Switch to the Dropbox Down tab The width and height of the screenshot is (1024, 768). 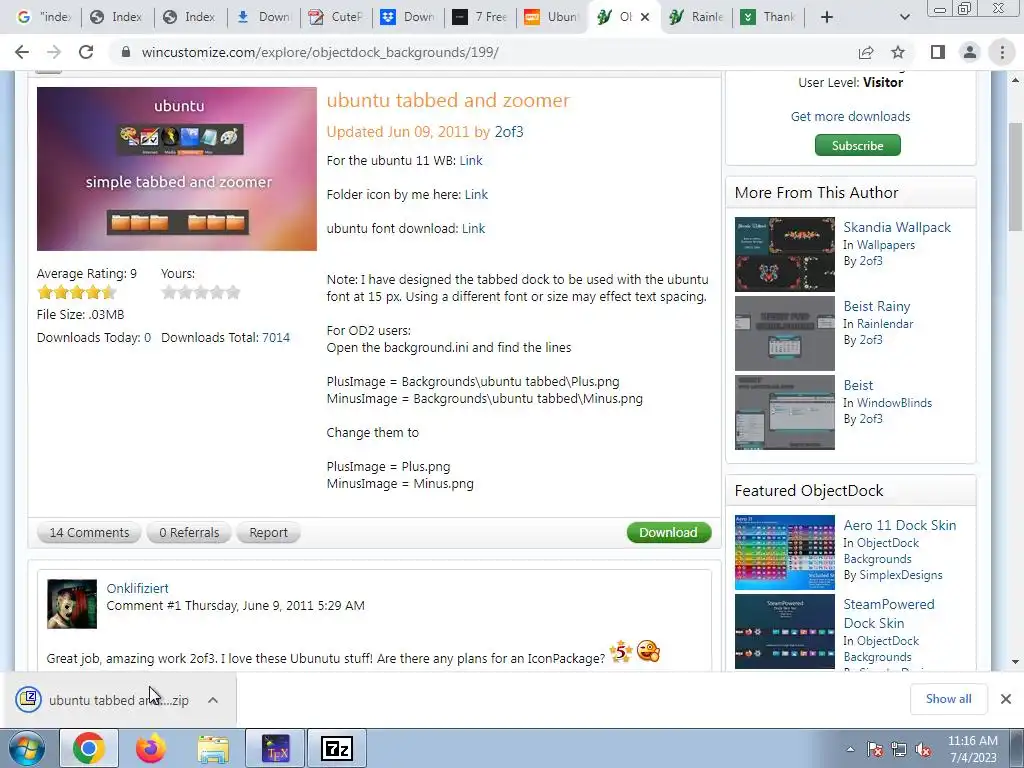408,17
